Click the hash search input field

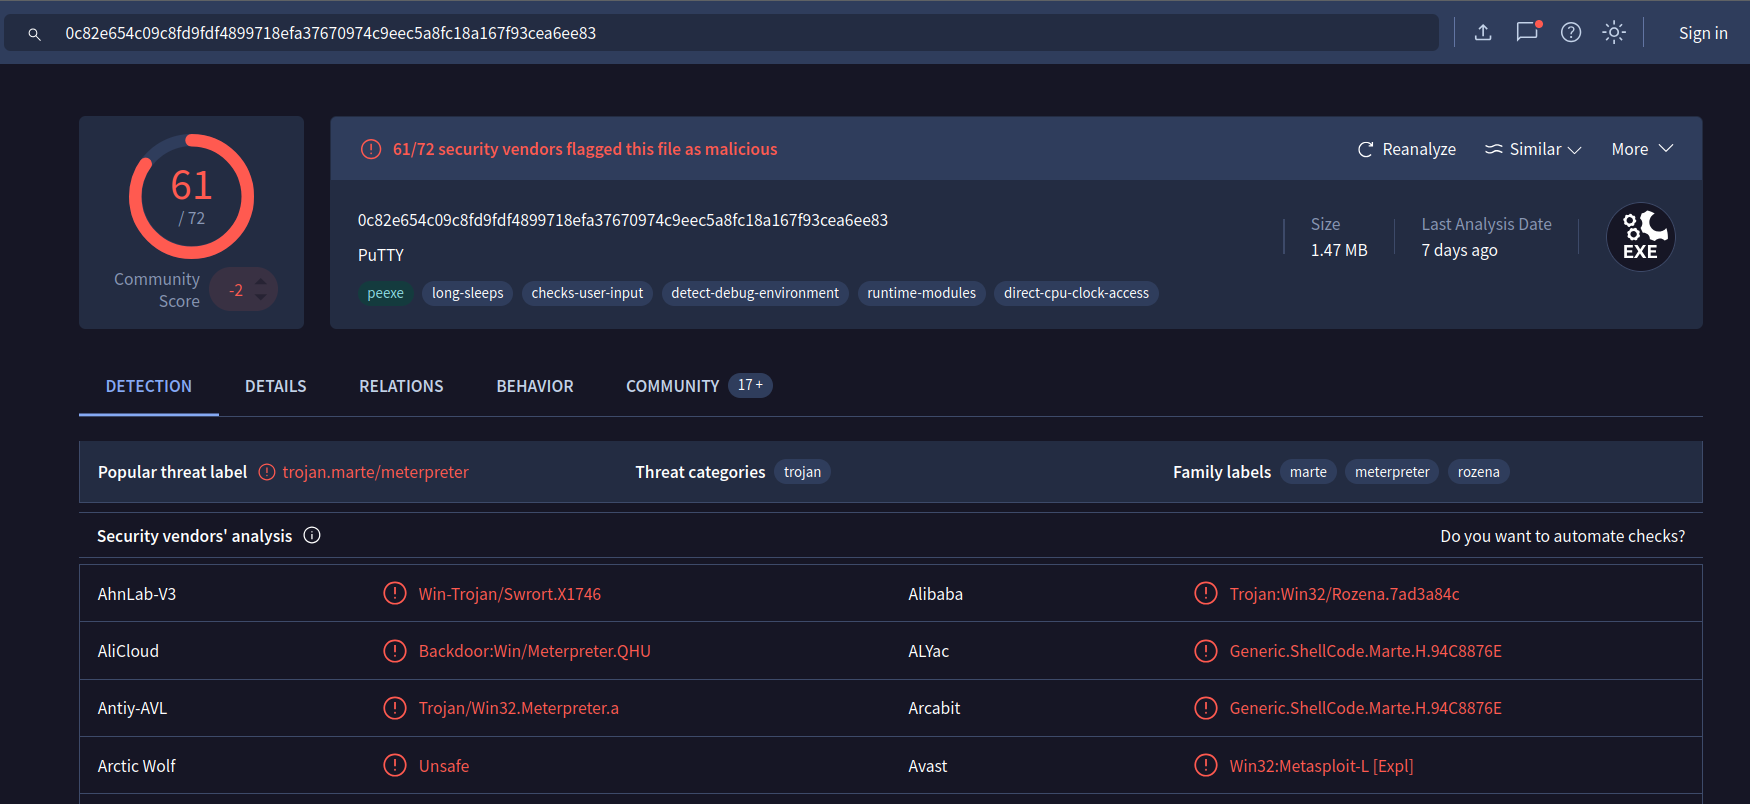coord(720,33)
